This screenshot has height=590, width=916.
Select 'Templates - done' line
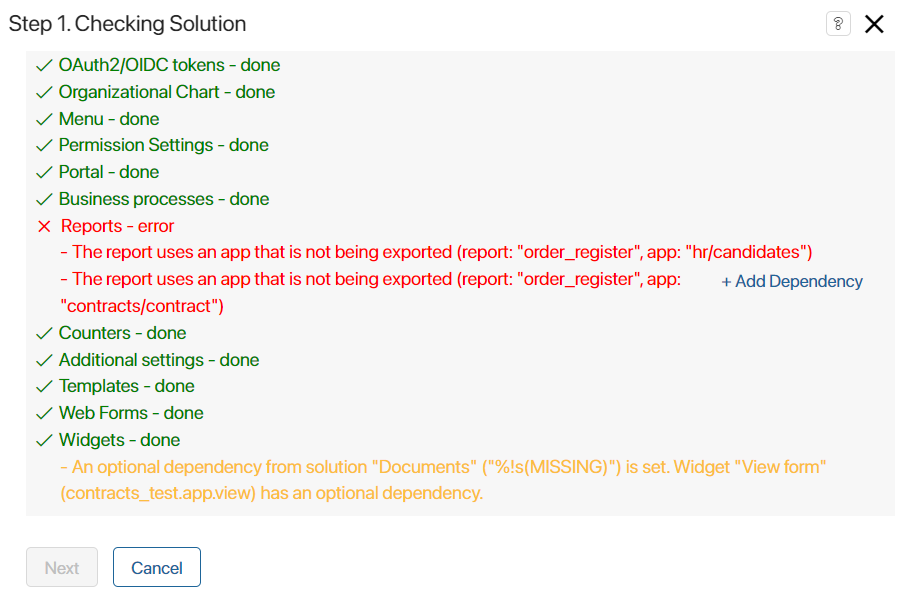[127, 386]
